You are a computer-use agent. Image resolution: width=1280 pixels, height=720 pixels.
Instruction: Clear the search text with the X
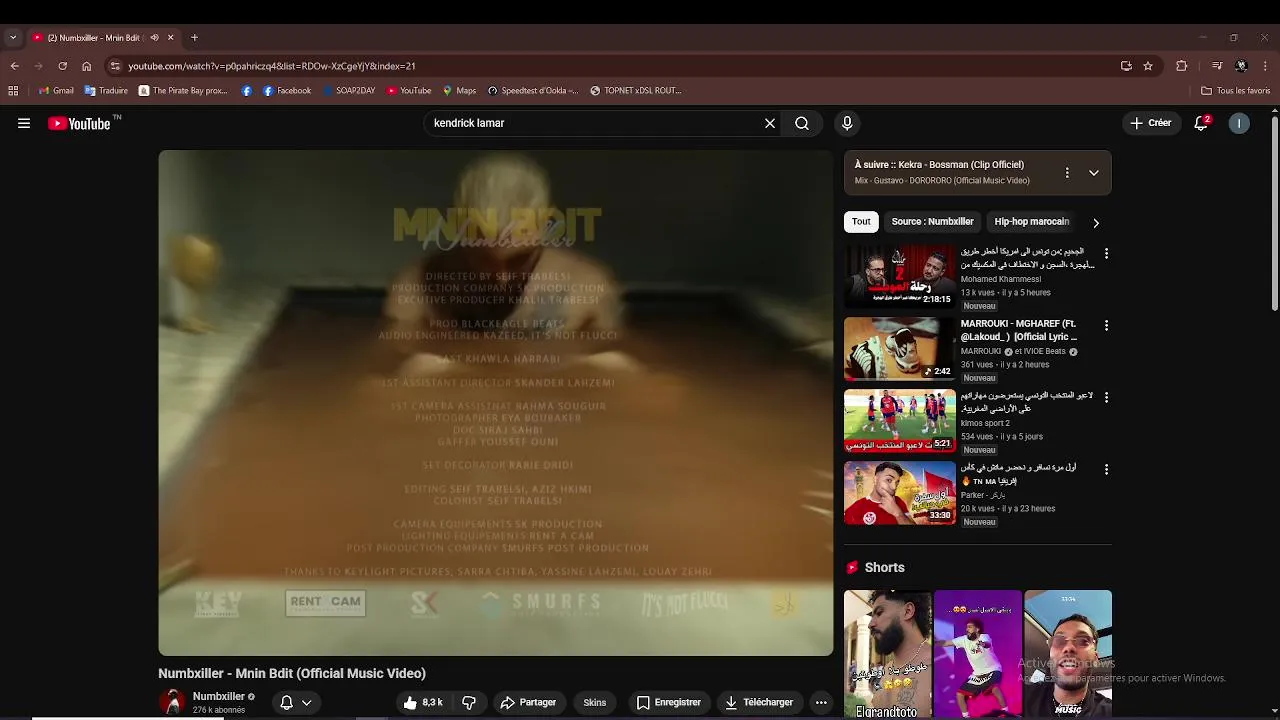point(770,123)
